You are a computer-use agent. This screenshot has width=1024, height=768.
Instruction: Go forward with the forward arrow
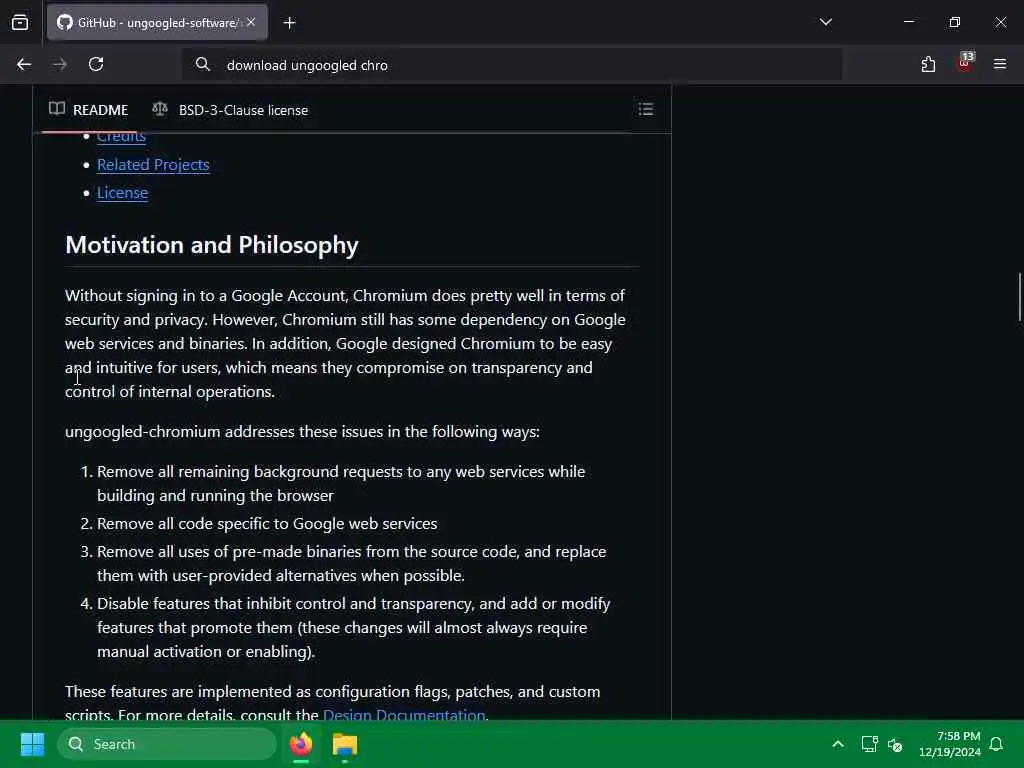tap(60, 64)
